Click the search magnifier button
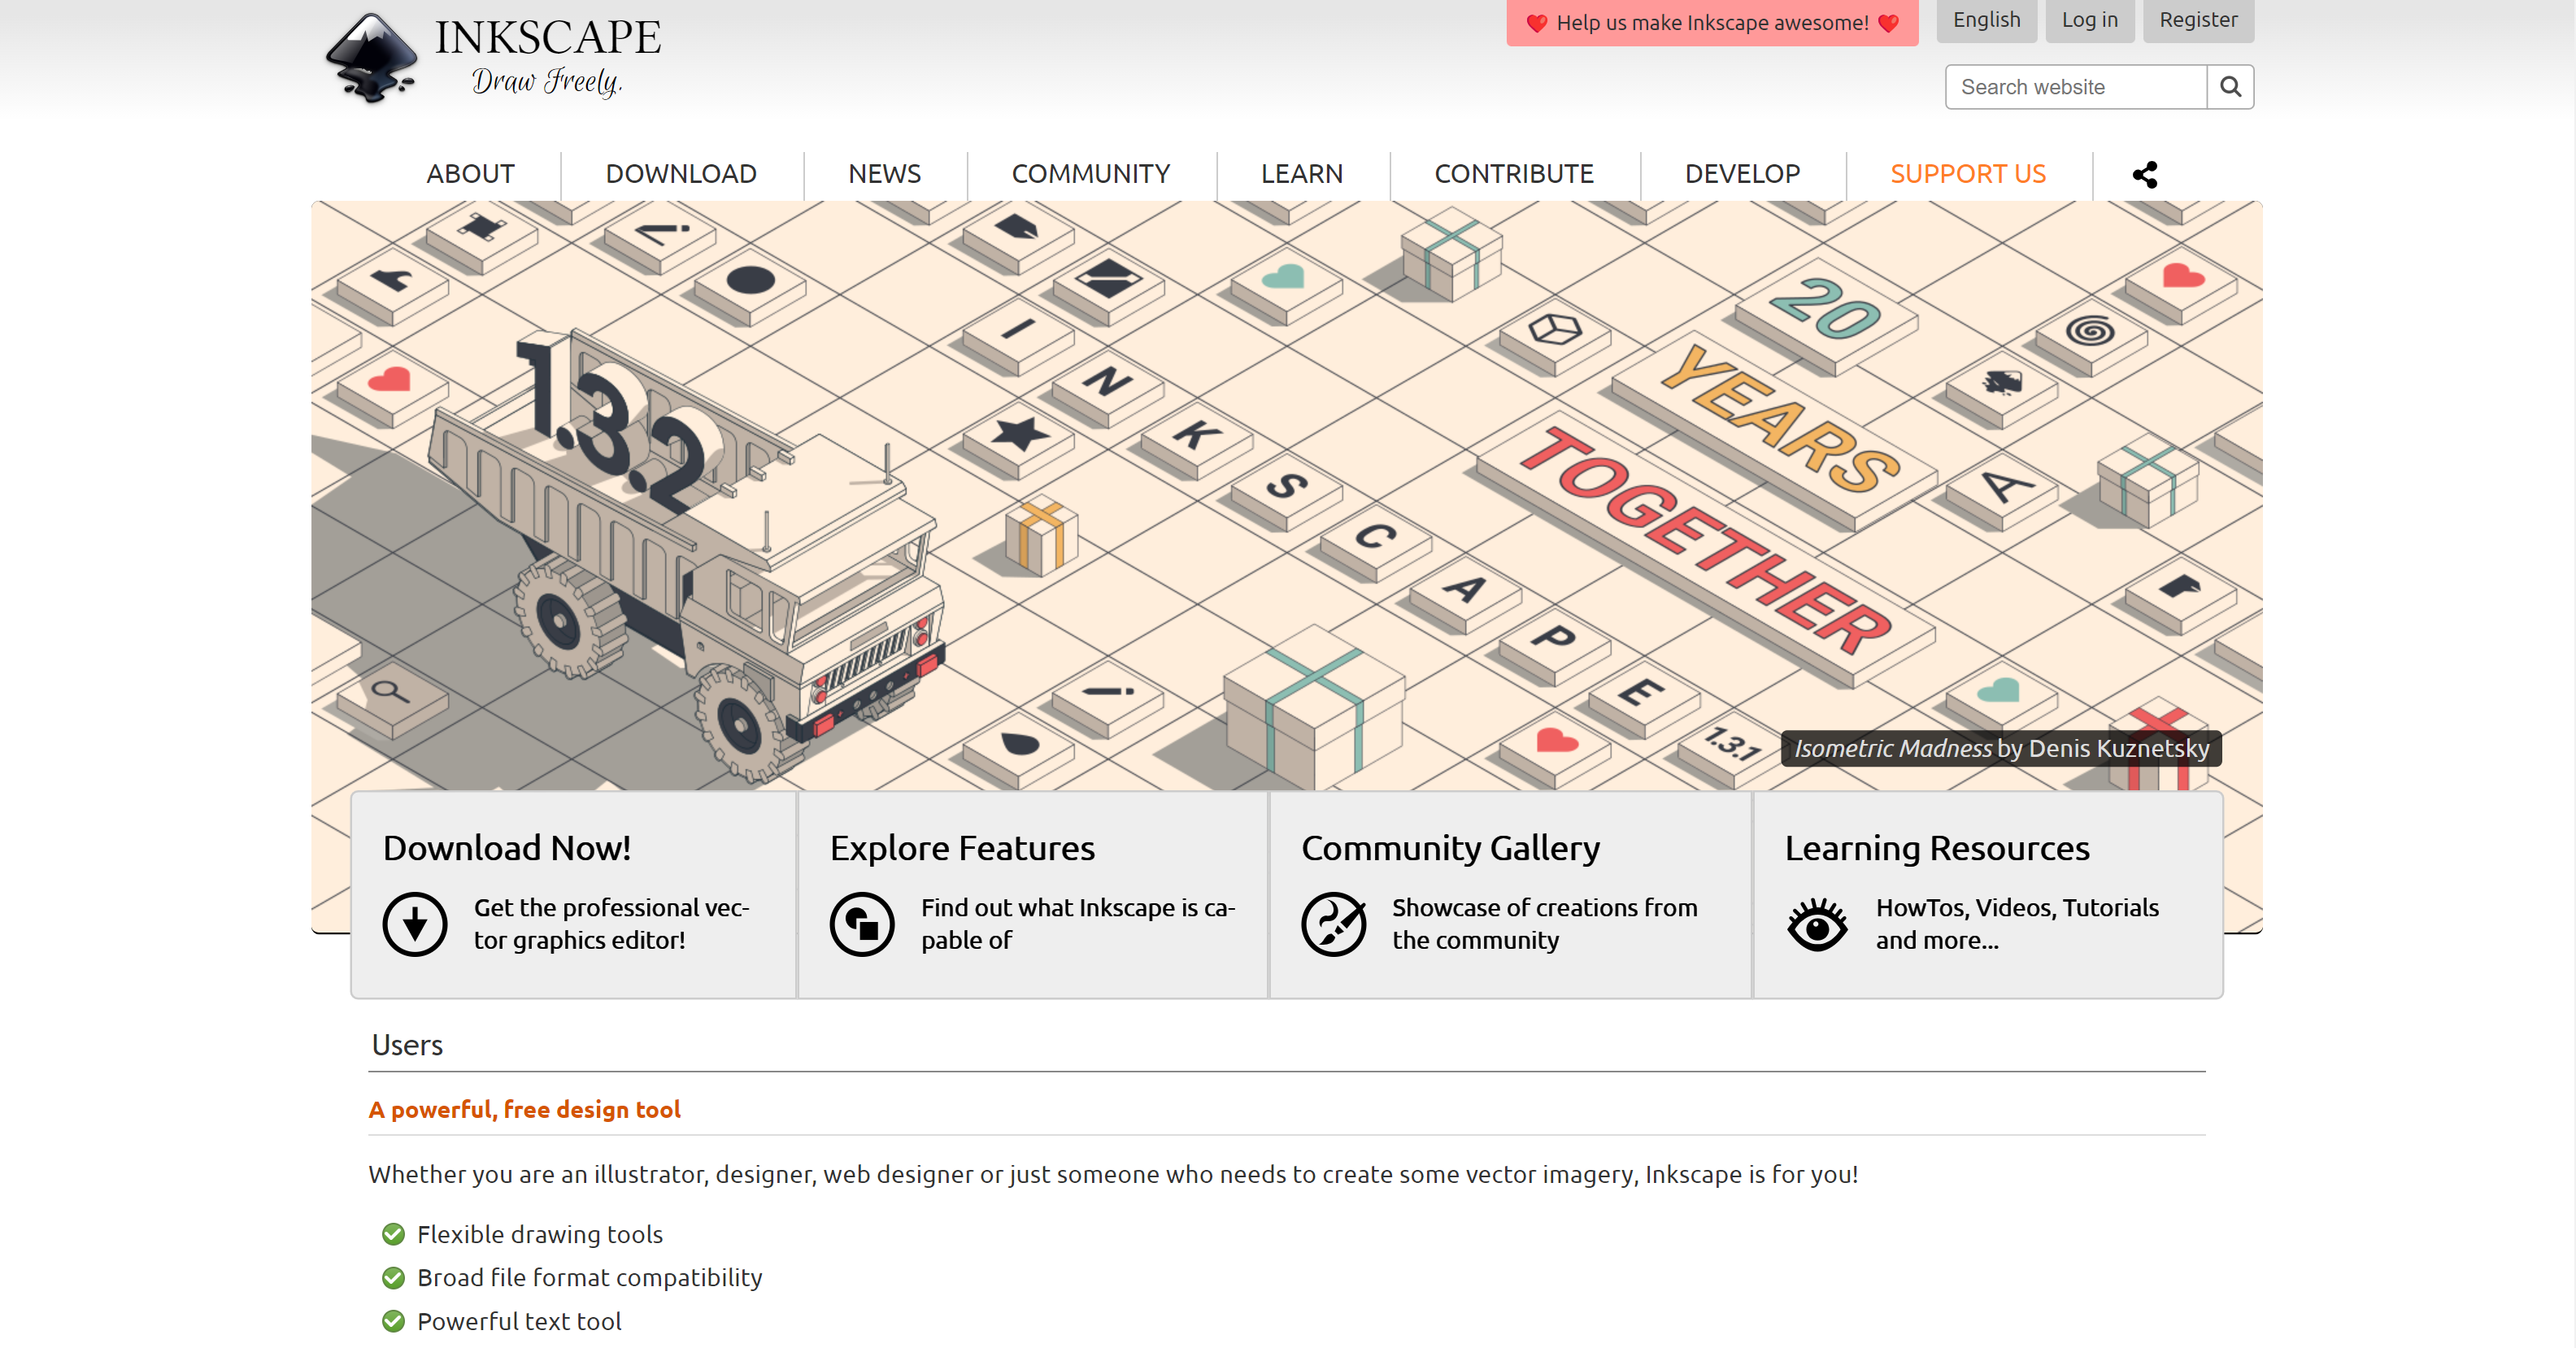Image resolution: width=2576 pixels, height=1348 pixels. (x=2230, y=87)
